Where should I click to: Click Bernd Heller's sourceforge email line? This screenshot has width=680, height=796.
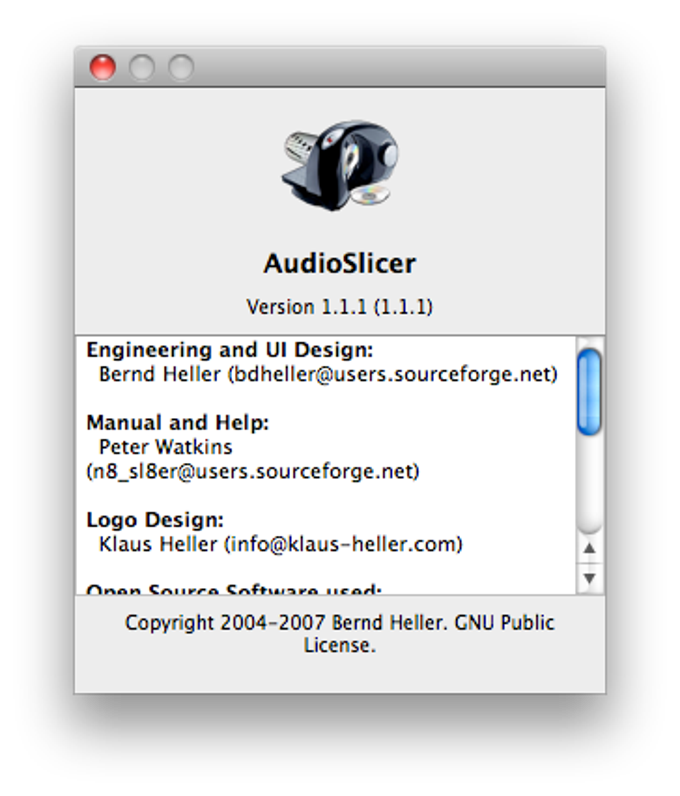tap(328, 375)
